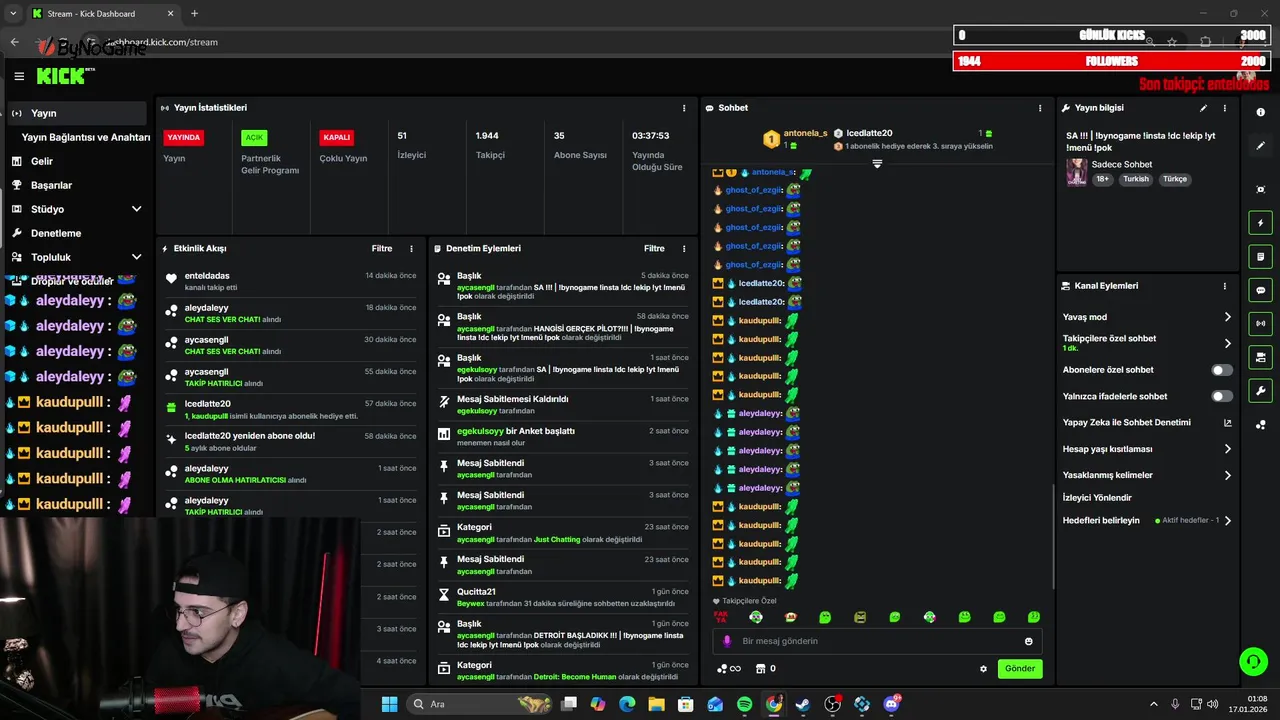Viewport: 1280px width, 720px height.
Task: Click the chat panel vertical scrollbar
Action: point(1053,537)
